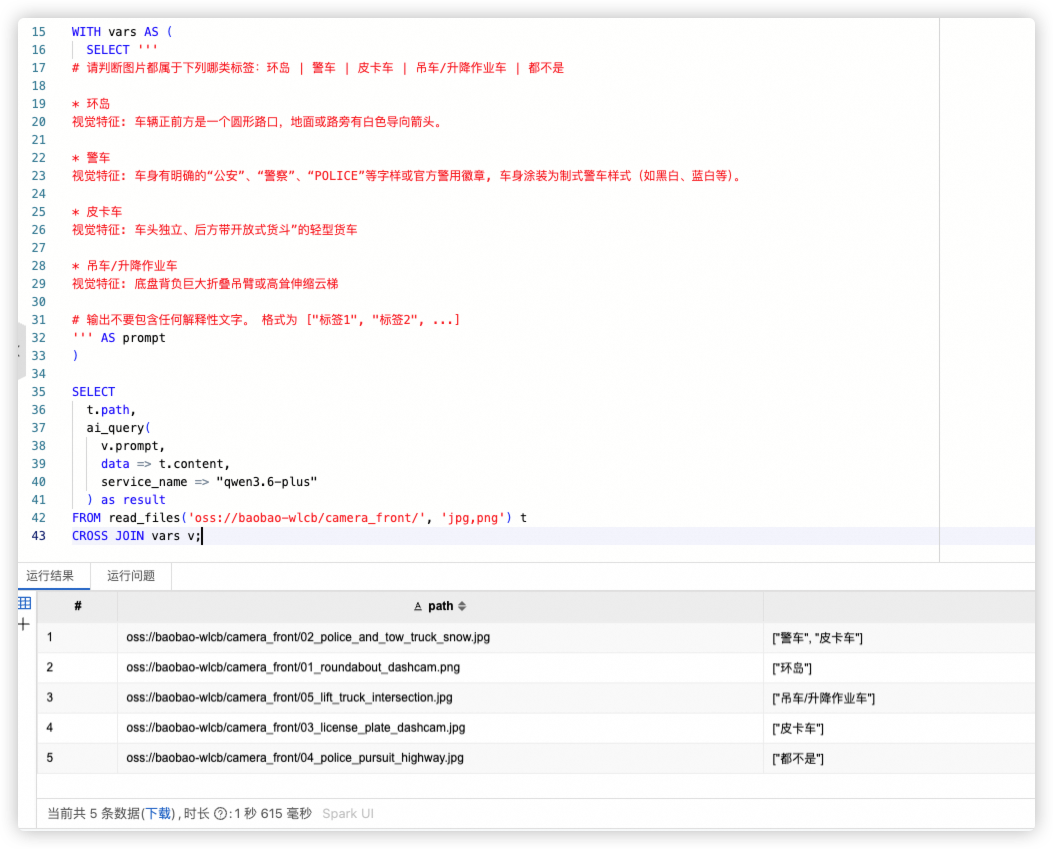
Task: Click row number 5 in results
Action: [x=50, y=758]
